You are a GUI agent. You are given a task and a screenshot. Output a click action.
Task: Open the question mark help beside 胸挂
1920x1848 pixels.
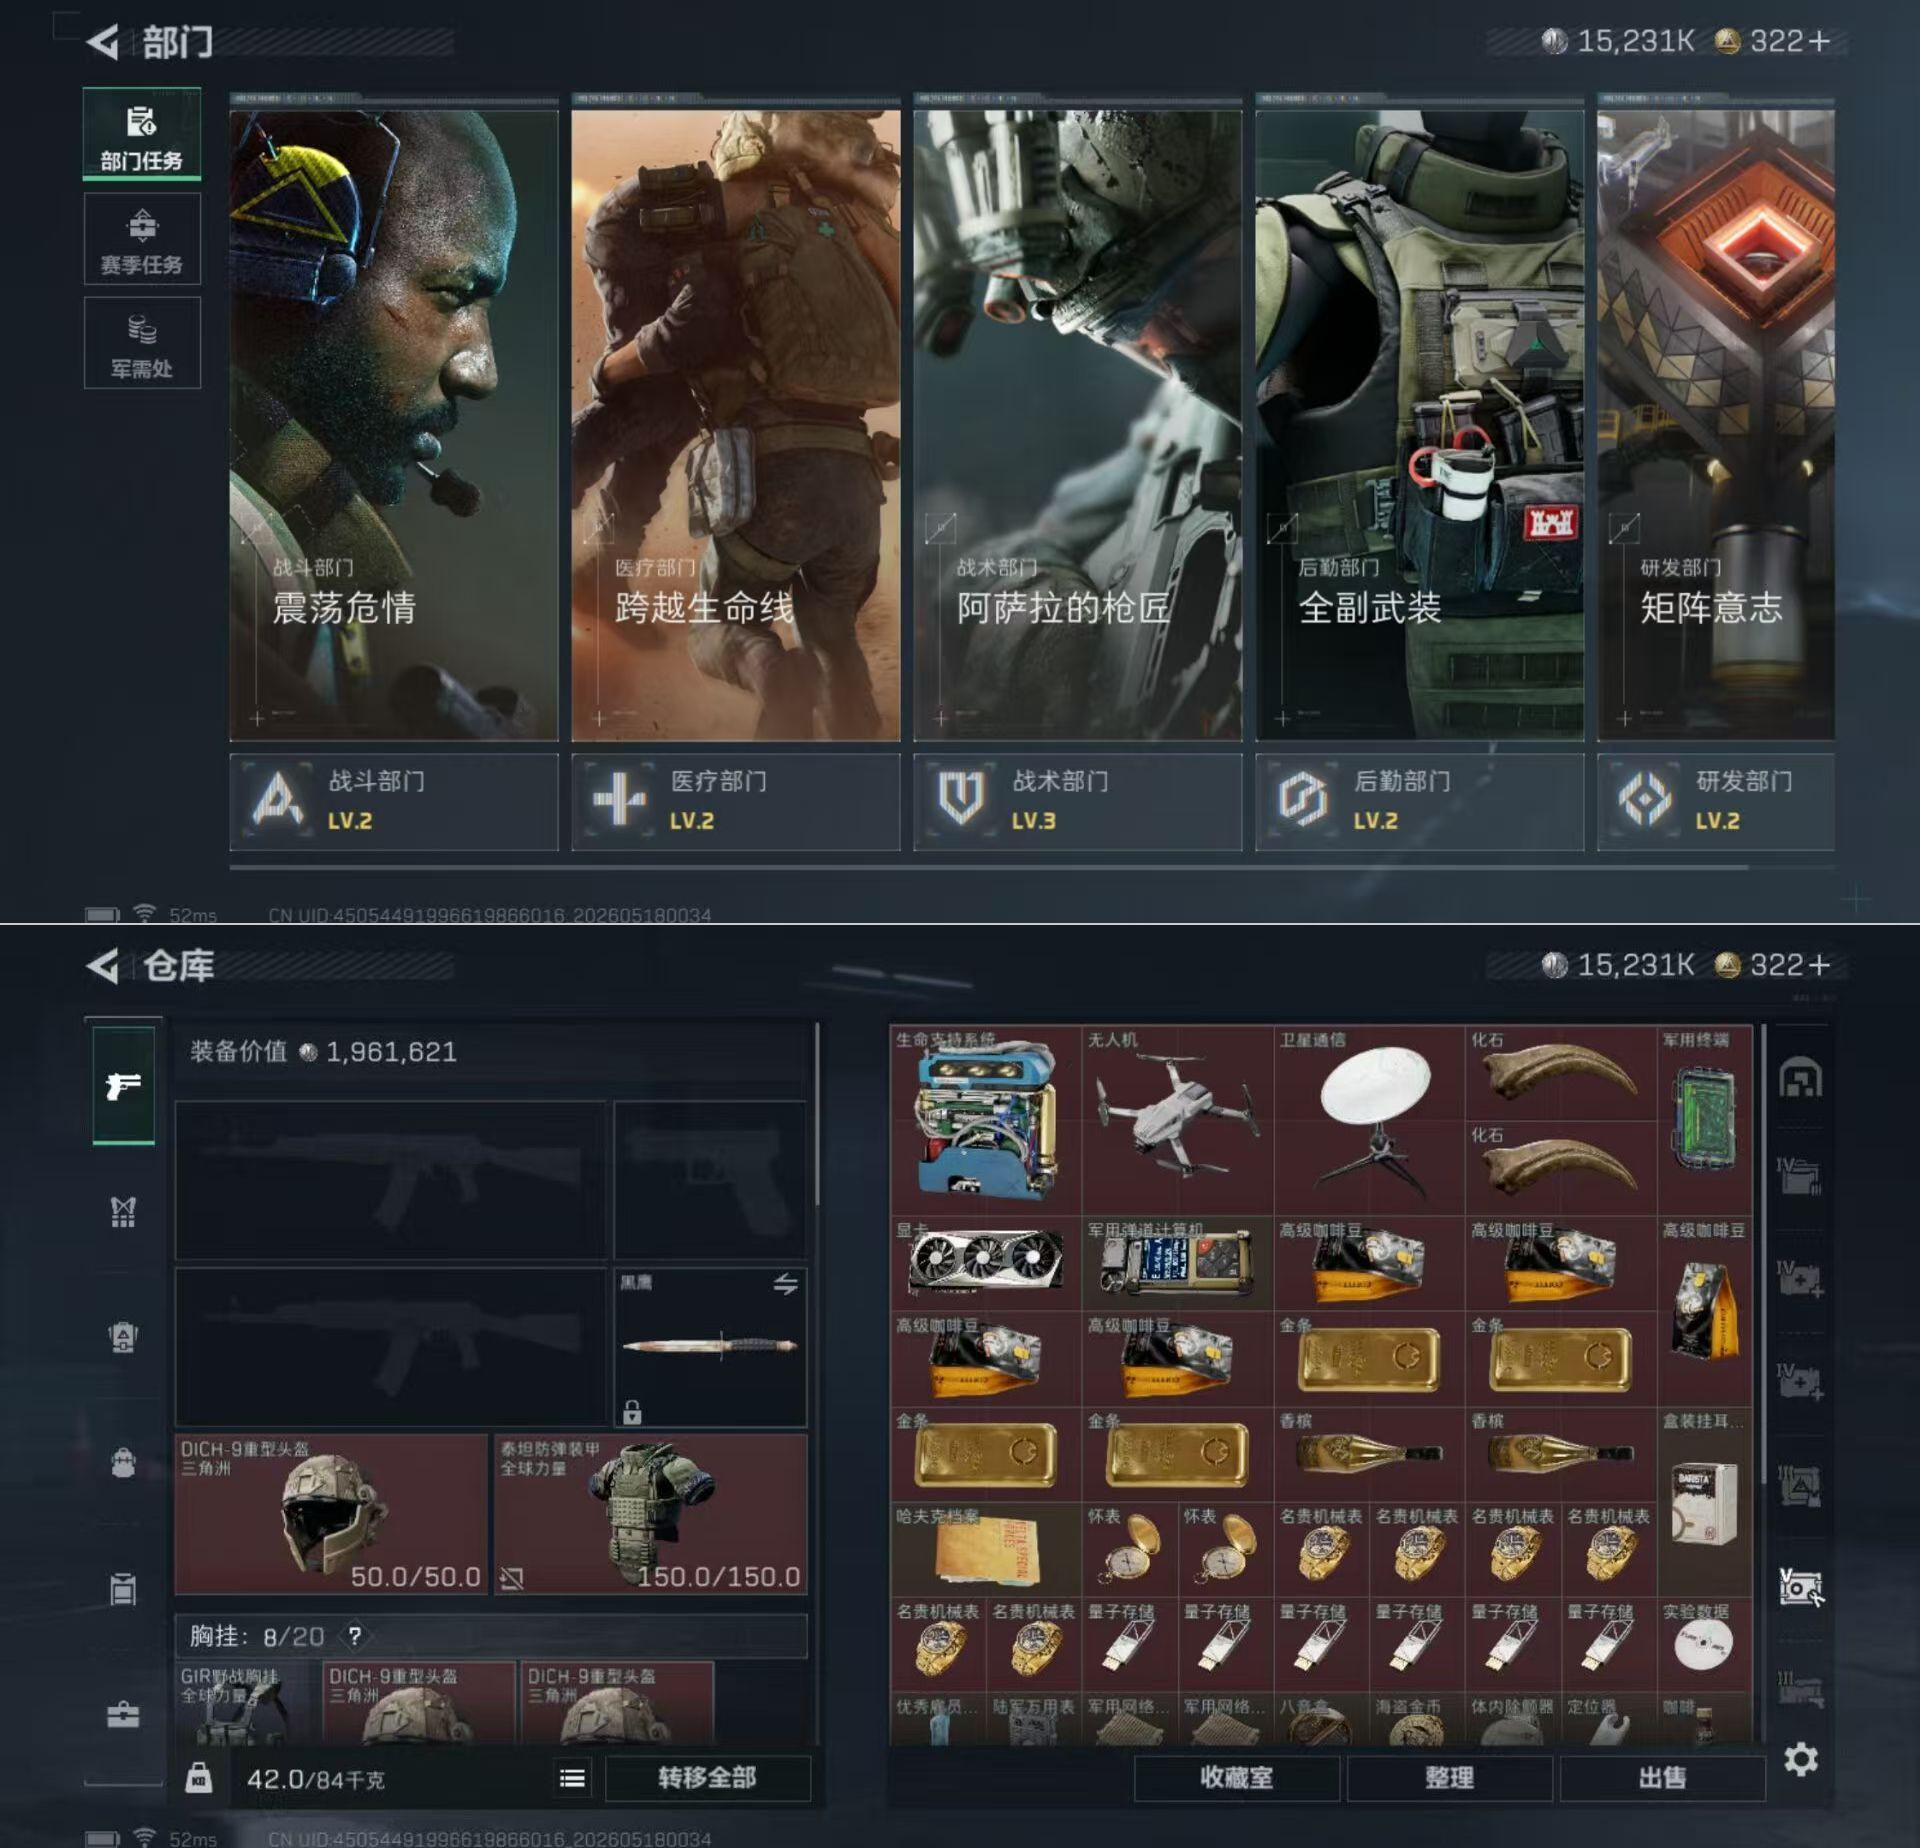[x=354, y=1636]
